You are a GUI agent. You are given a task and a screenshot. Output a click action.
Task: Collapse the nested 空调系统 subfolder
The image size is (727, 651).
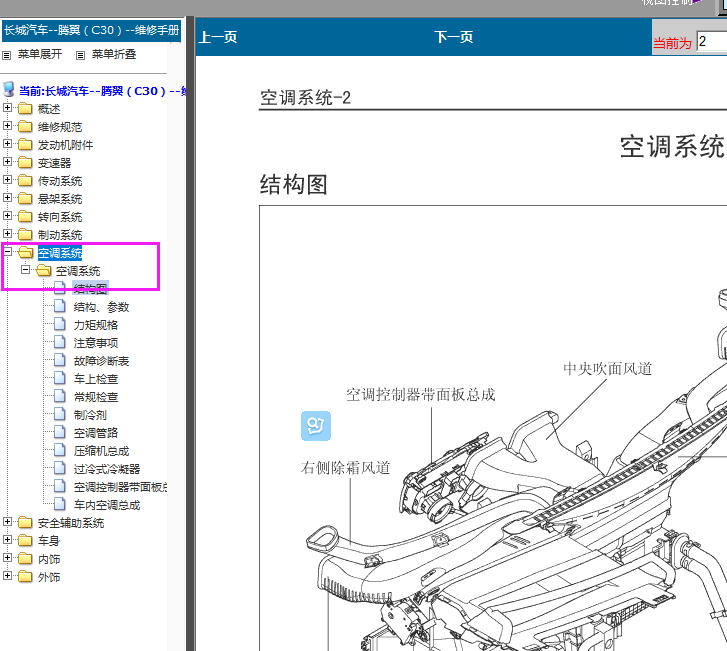click(x=26, y=269)
